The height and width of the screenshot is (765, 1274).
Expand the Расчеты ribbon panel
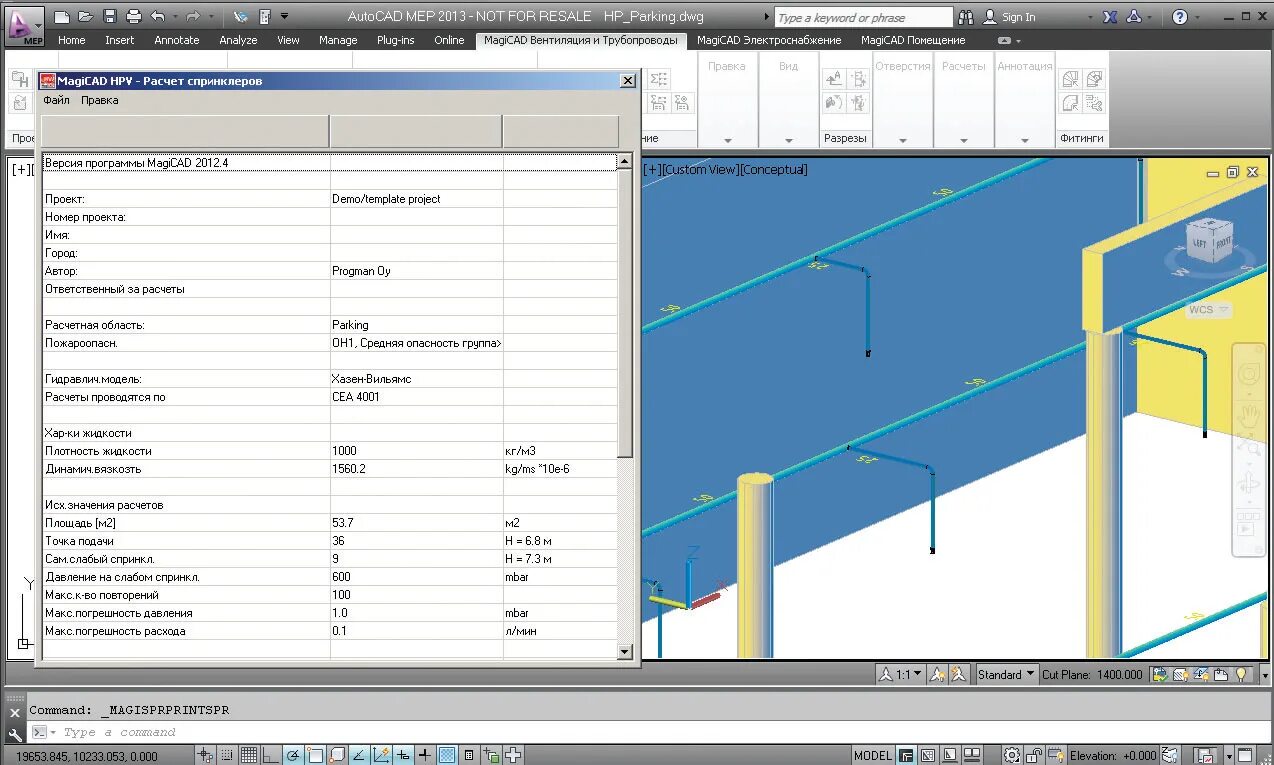point(964,141)
